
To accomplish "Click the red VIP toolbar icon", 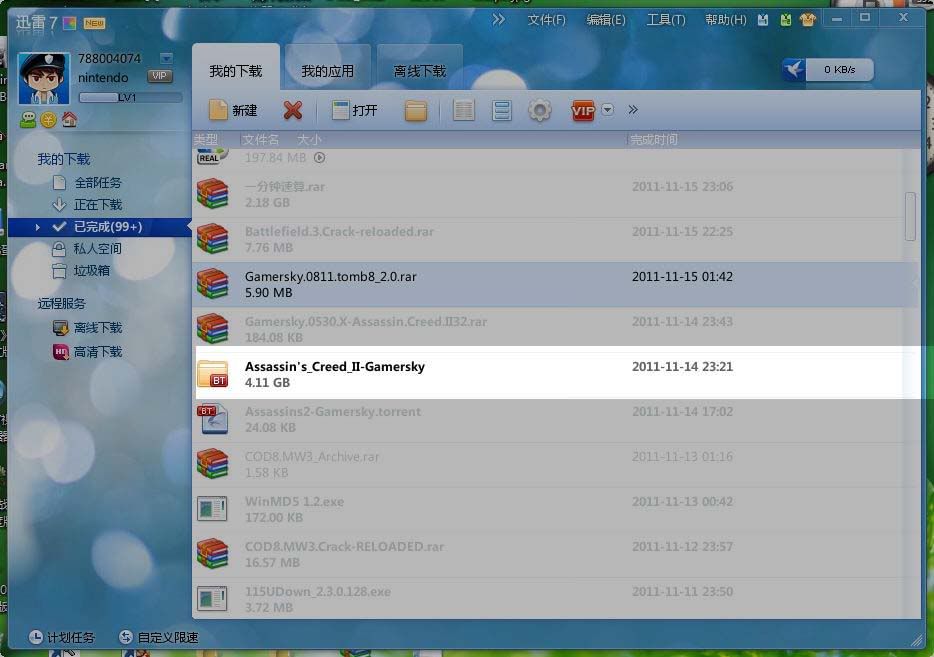I will (583, 110).
